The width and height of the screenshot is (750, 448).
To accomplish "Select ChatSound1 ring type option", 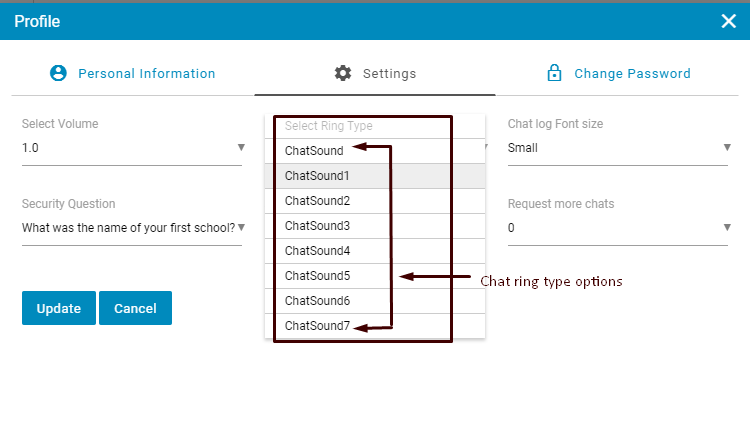I will pos(317,176).
